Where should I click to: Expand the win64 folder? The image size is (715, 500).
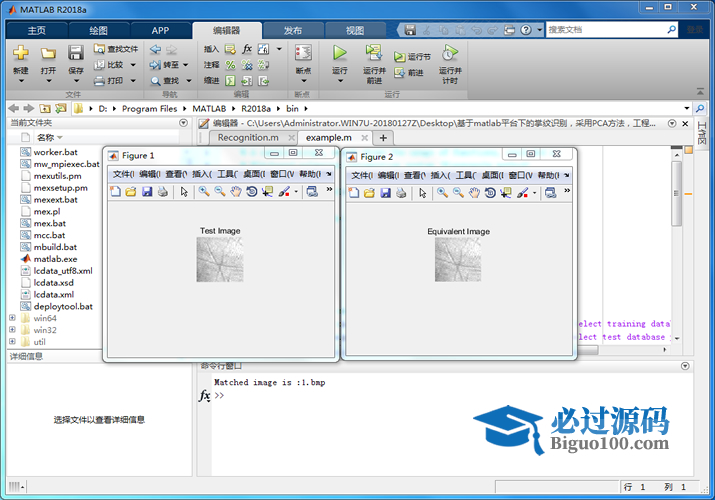pyautogui.click(x=12, y=318)
